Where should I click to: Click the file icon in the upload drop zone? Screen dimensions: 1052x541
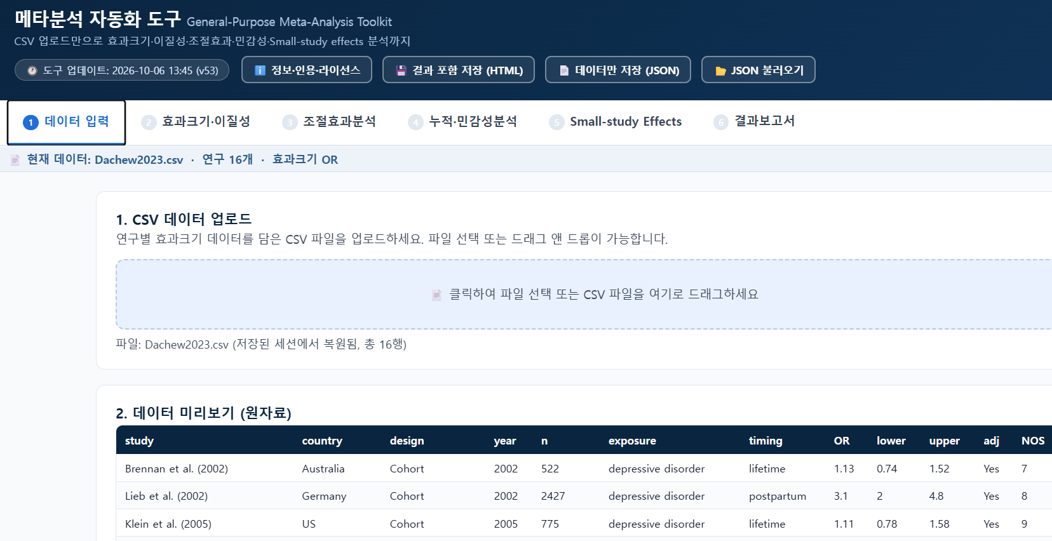(437, 295)
